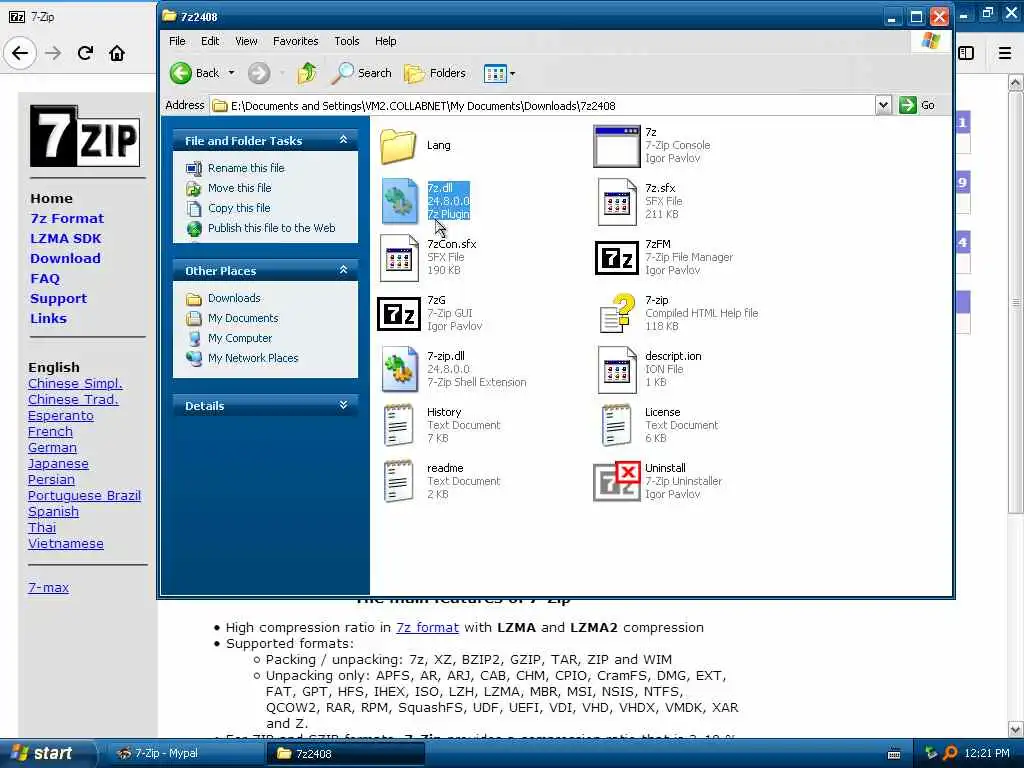1024x768 pixels.
Task: Follow the 7z format link in features list
Action: [x=428, y=628]
